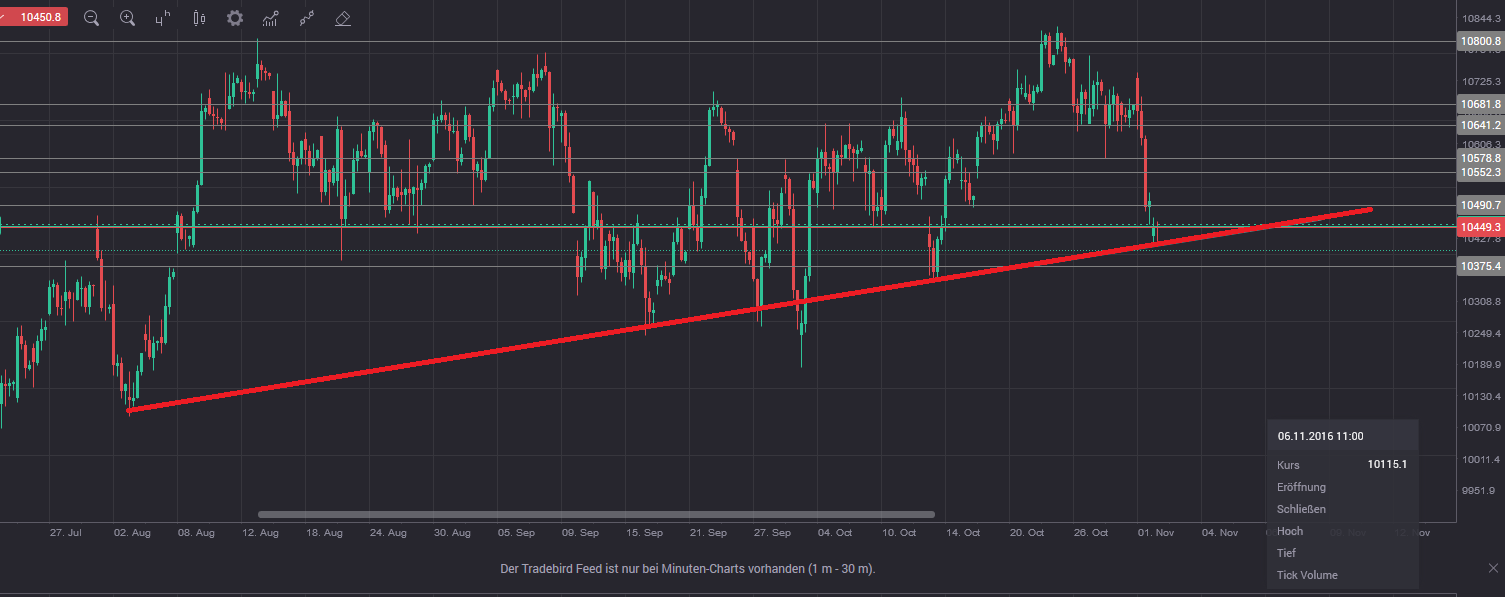This screenshot has width=1505, height=597.
Task: Click the Eröffnung label in the panel
Action: pos(1301,487)
